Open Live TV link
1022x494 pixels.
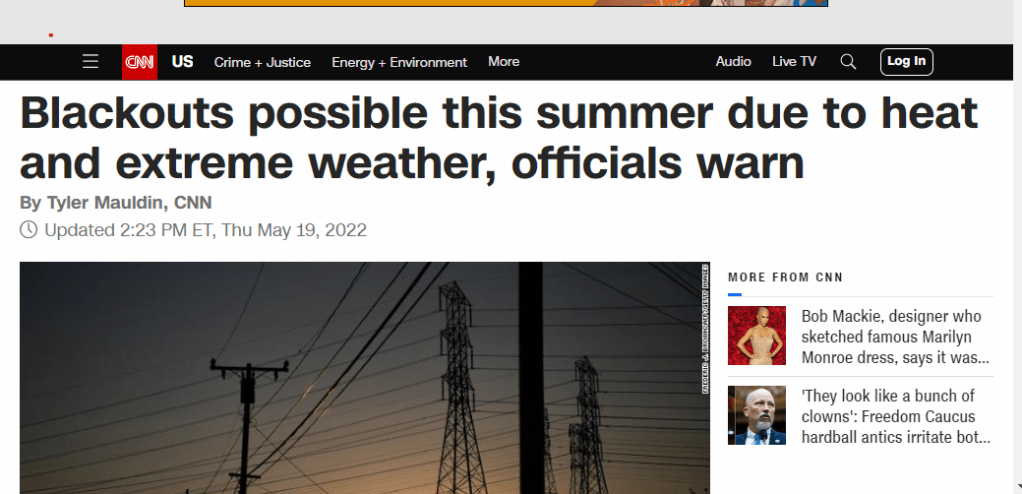[794, 62]
